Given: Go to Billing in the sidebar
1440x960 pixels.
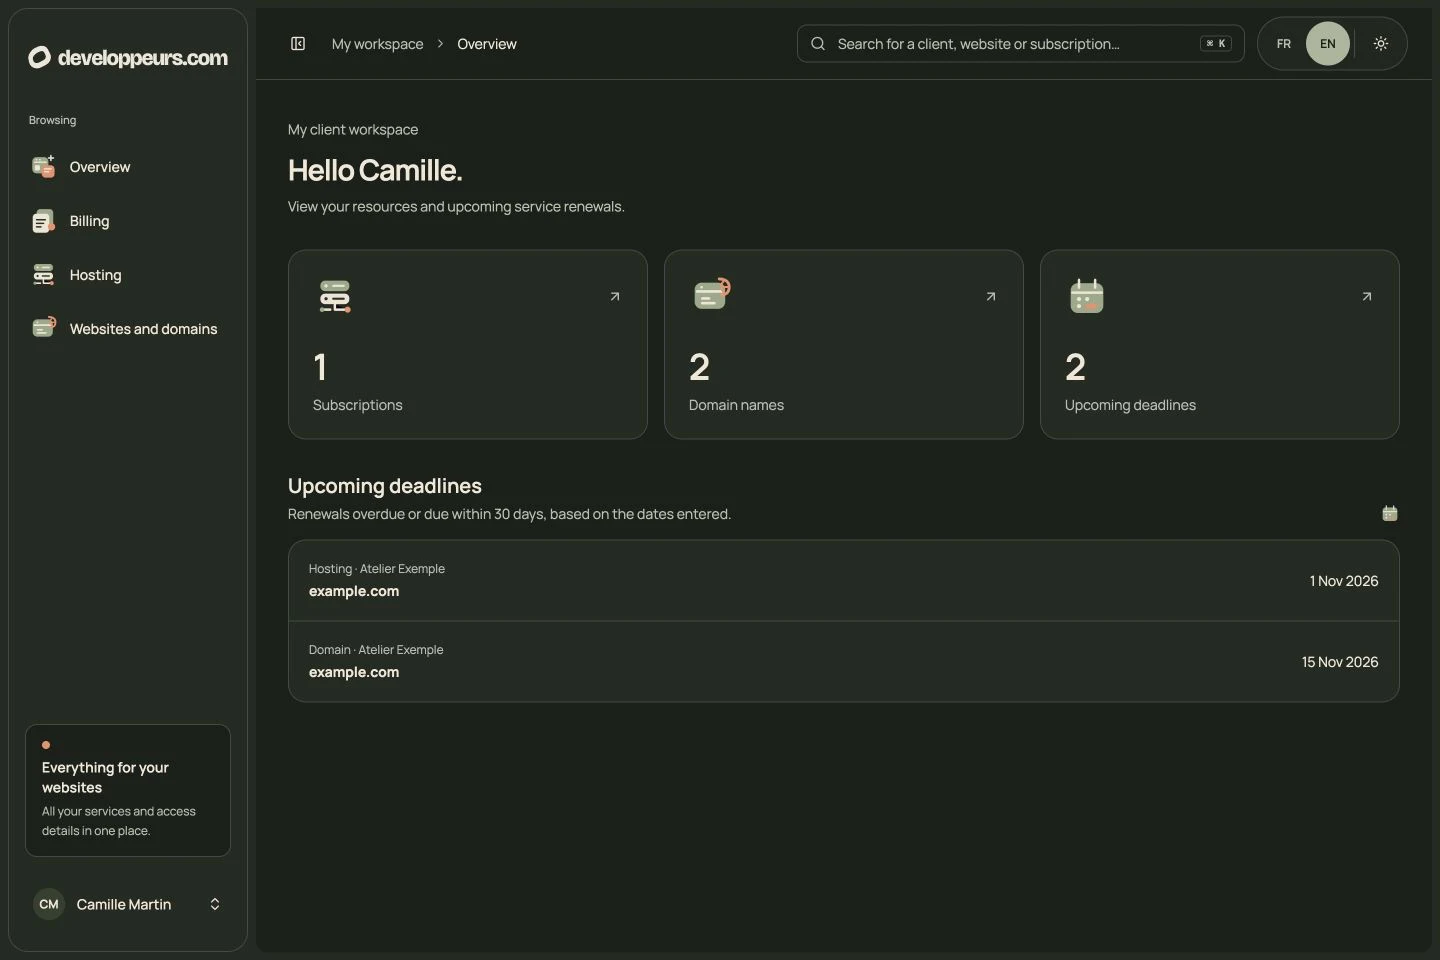Looking at the screenshot, I should click(x=128, y=221).
